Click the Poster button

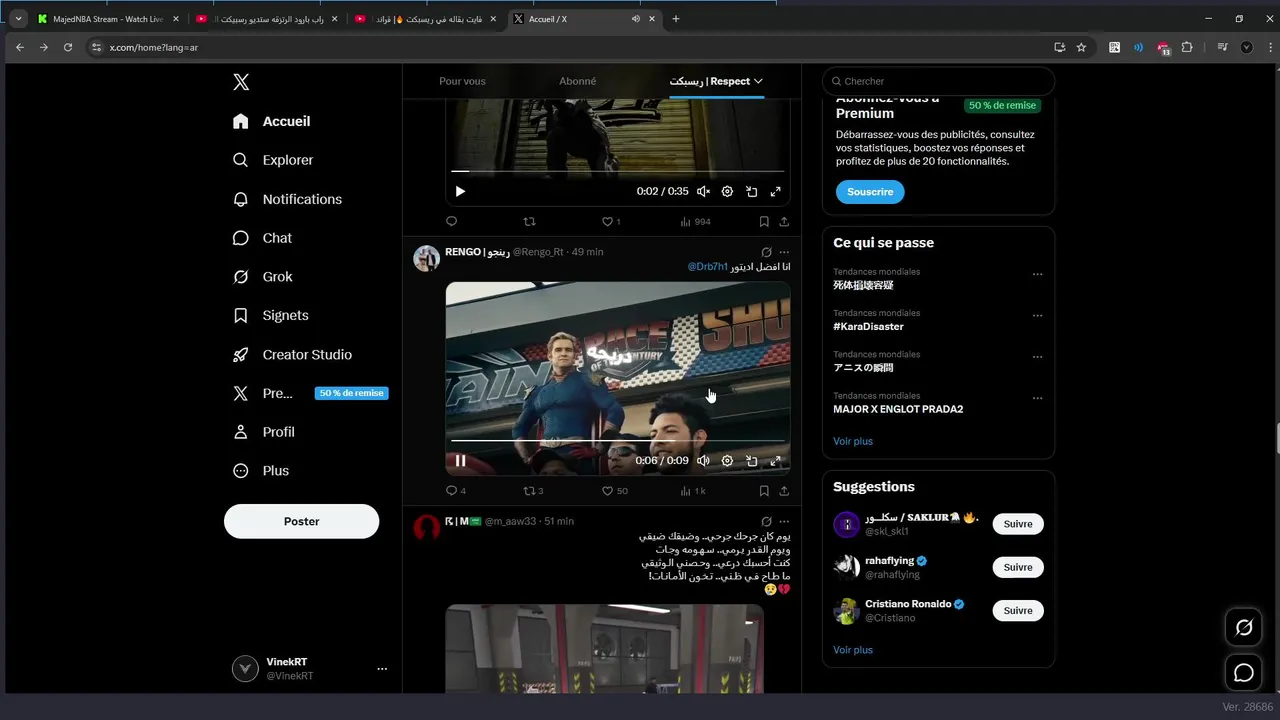coord(301,521)
